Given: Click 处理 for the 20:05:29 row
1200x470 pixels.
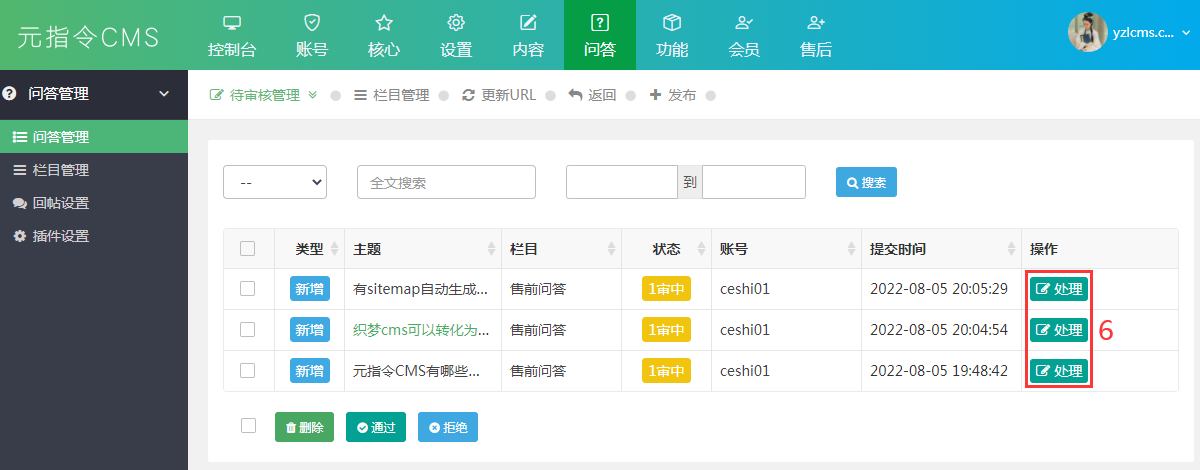Looking at the screenshot, I should coord(1059,289).
